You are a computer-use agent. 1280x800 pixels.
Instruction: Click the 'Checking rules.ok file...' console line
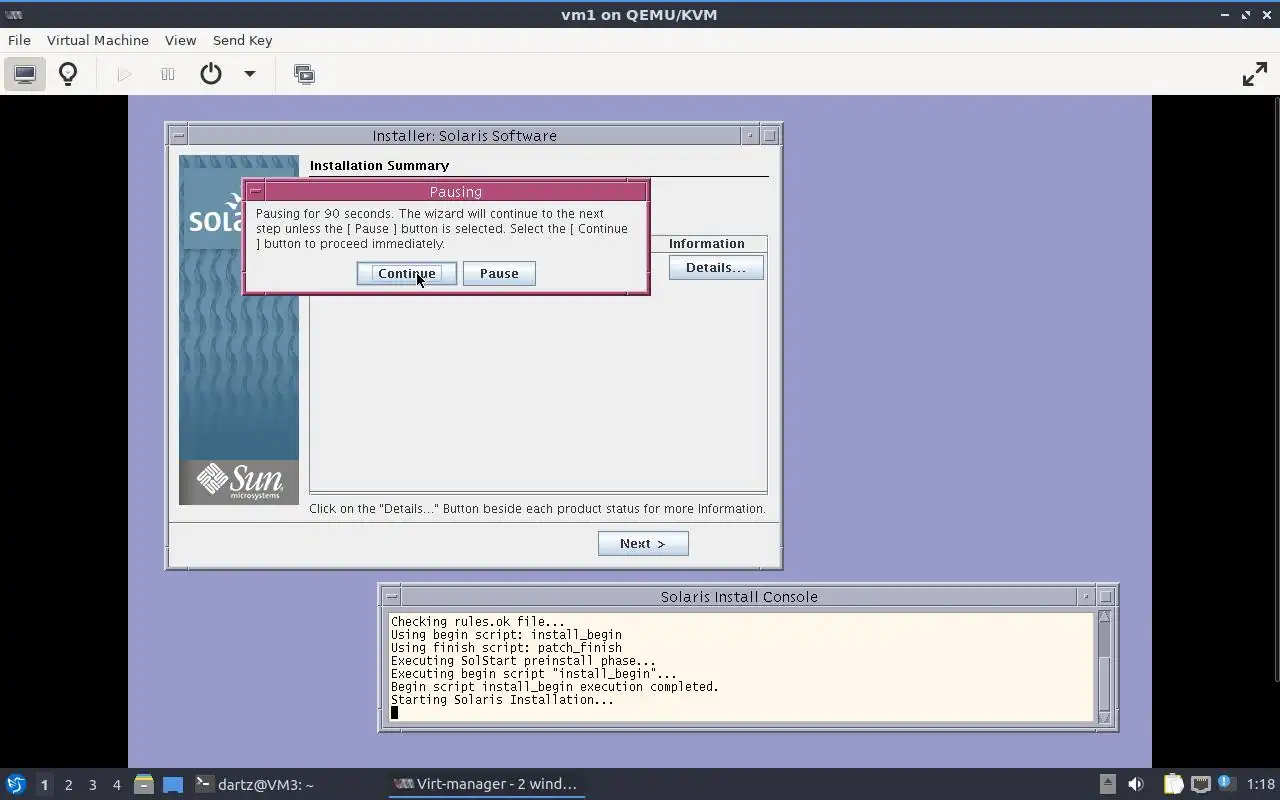pos(477,621)
